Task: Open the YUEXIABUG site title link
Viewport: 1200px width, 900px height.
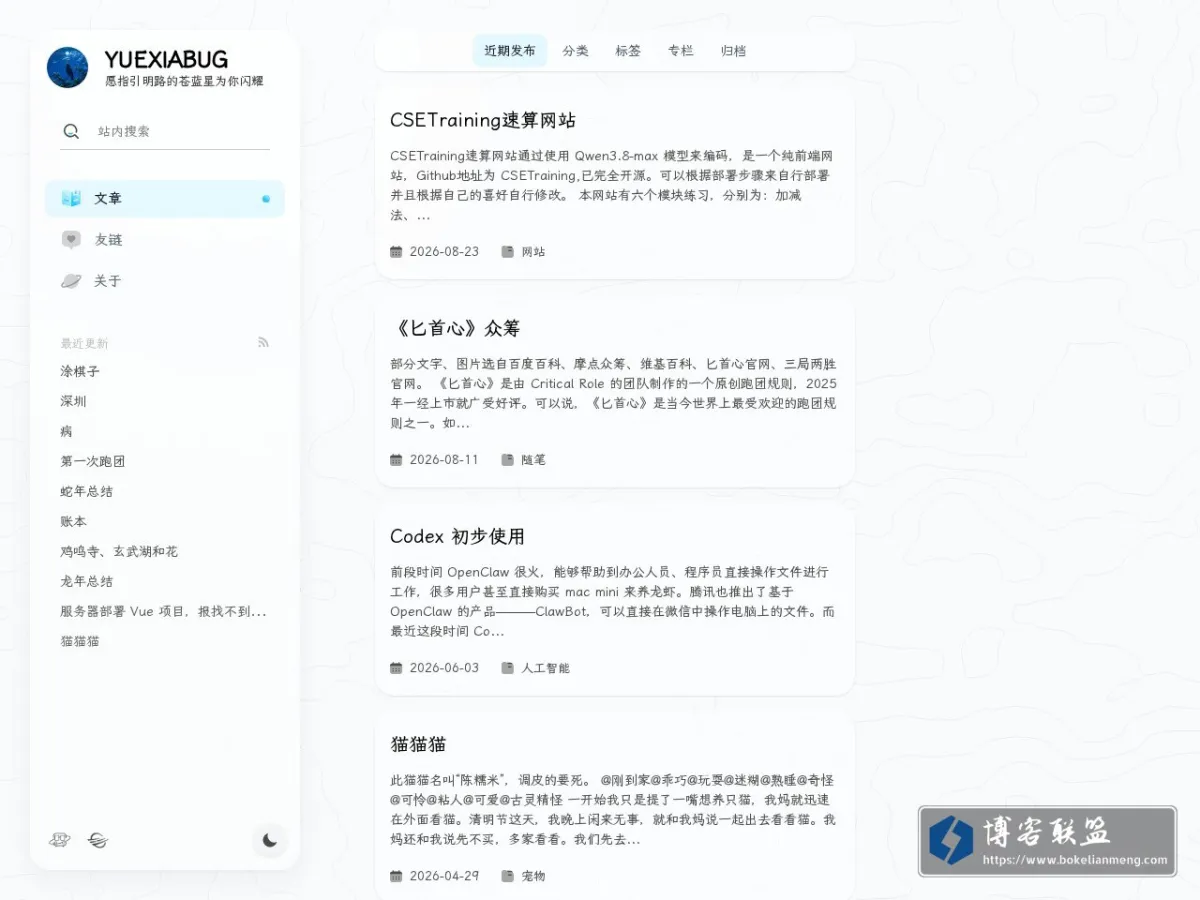Action: pyautogui.click(x=166, y=59)
